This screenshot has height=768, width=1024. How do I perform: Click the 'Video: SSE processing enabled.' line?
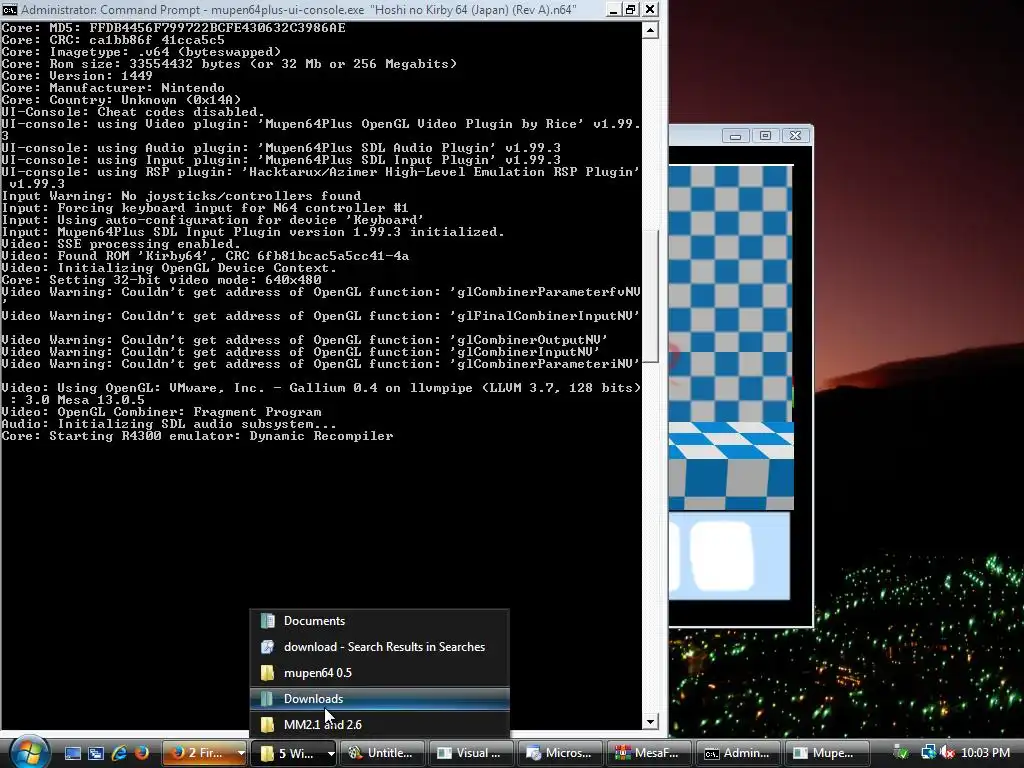tap(121, 244)
